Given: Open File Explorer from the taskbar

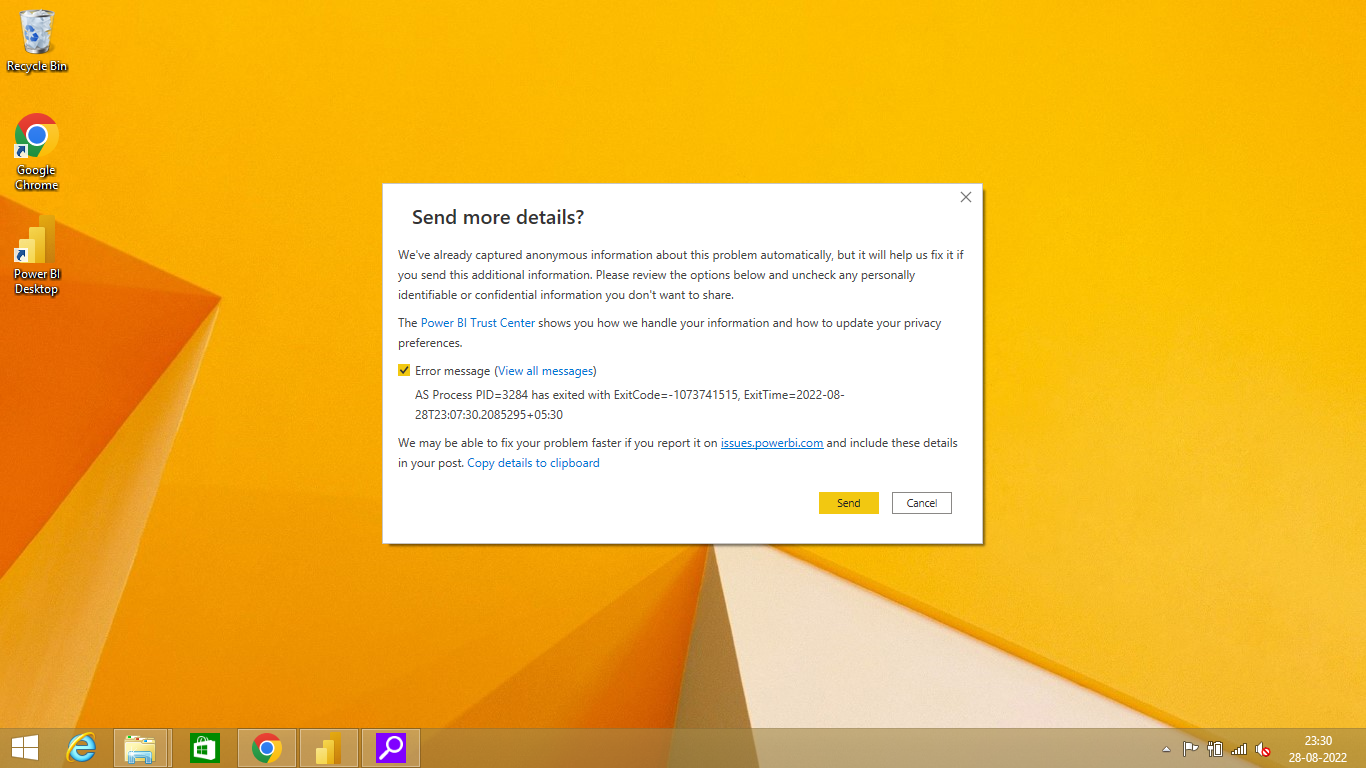Looking at the screenshot, I should point(139,748).
